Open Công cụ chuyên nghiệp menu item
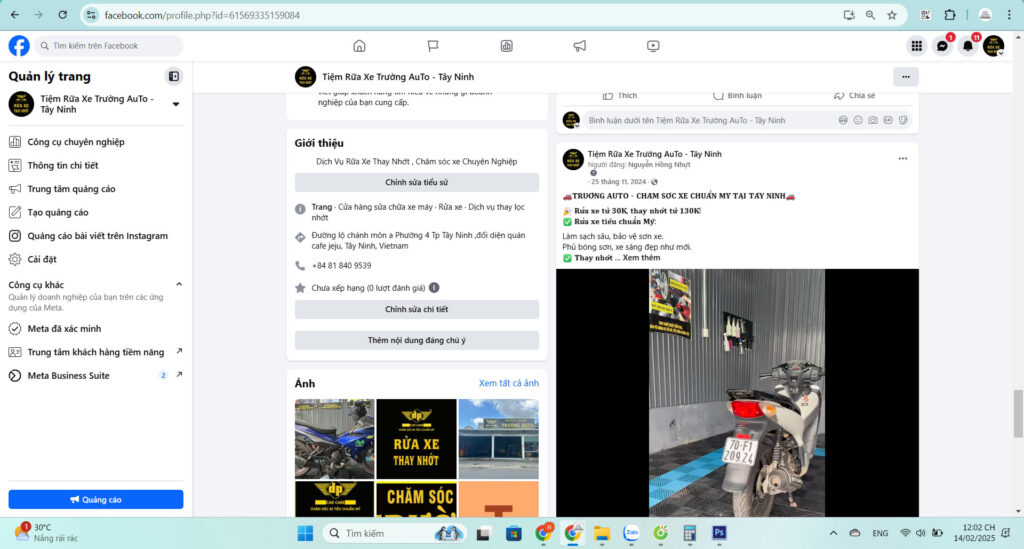Screen dimensions: 1024x549 point(76,142)
